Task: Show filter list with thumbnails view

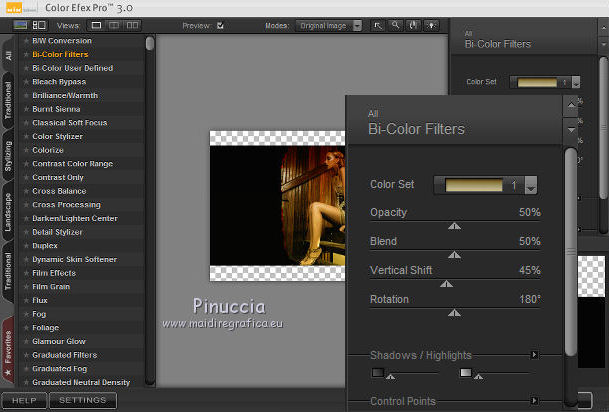Action: tap(38, 24)
